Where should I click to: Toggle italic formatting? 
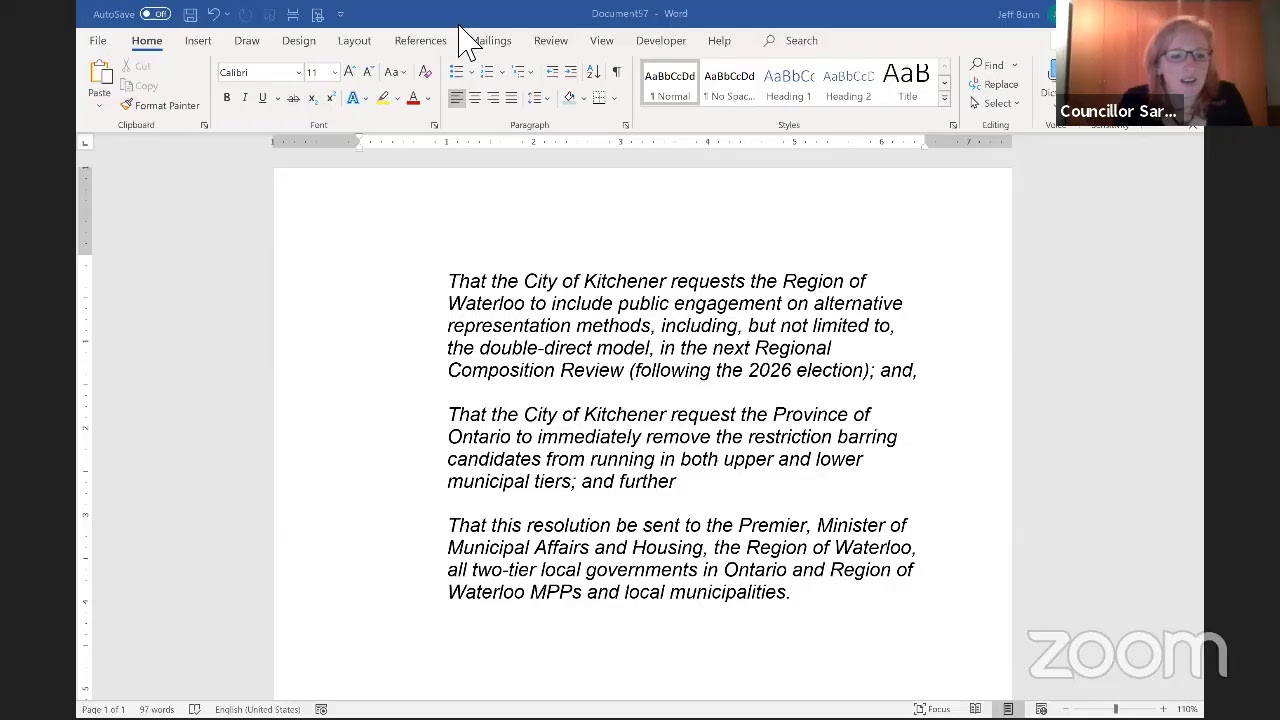point(245,98)
